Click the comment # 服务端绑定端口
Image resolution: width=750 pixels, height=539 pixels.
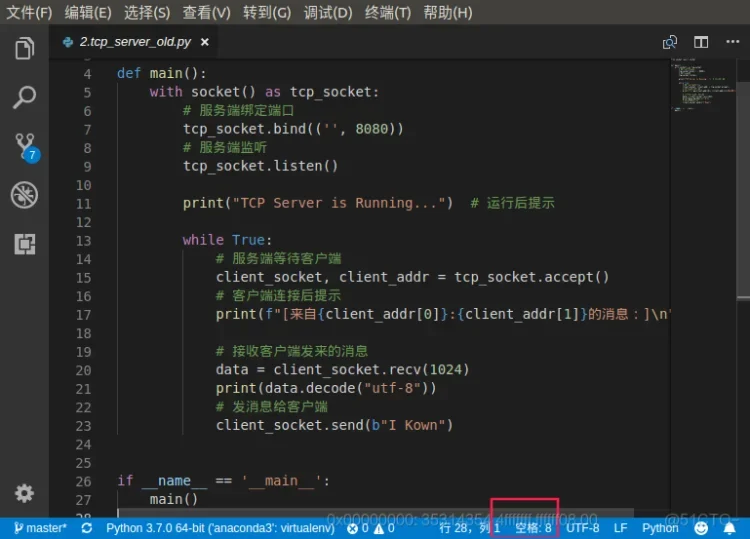pyautogui.click(x=238, y=110)
